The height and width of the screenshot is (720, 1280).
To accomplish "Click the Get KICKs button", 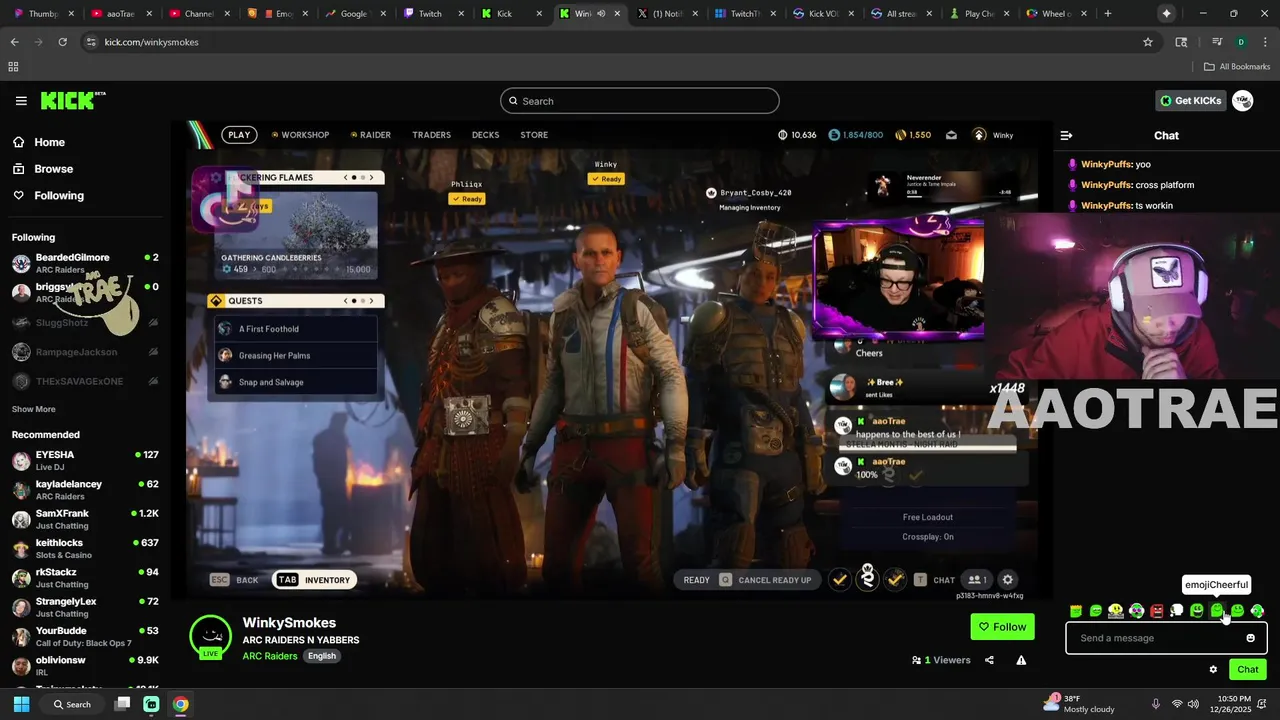I will click(1190, 101).
